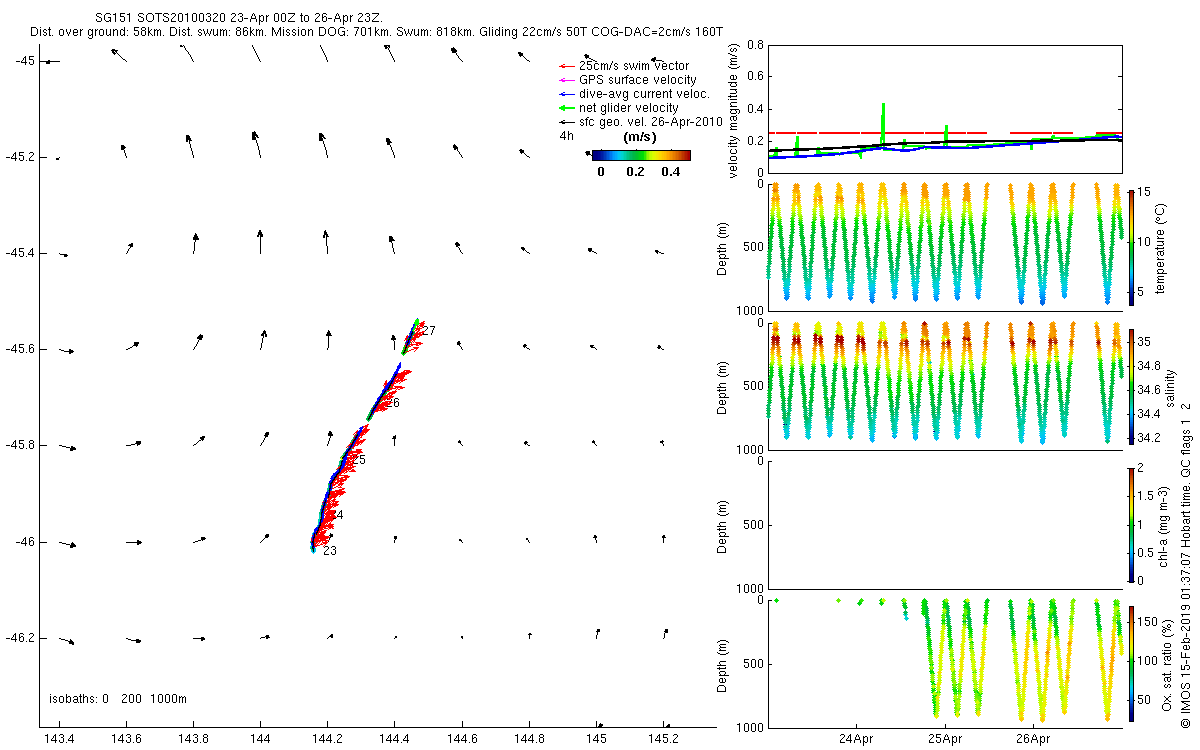1200x750 pixels.
Task: Click the '24Apr' date tick label
Action: click(x=857, y=740)
